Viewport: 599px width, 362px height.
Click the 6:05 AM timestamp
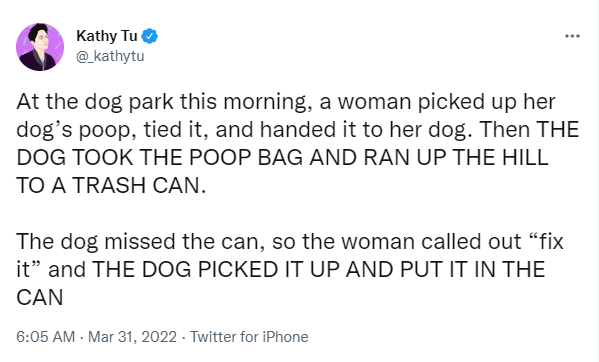tap(45, 337)
